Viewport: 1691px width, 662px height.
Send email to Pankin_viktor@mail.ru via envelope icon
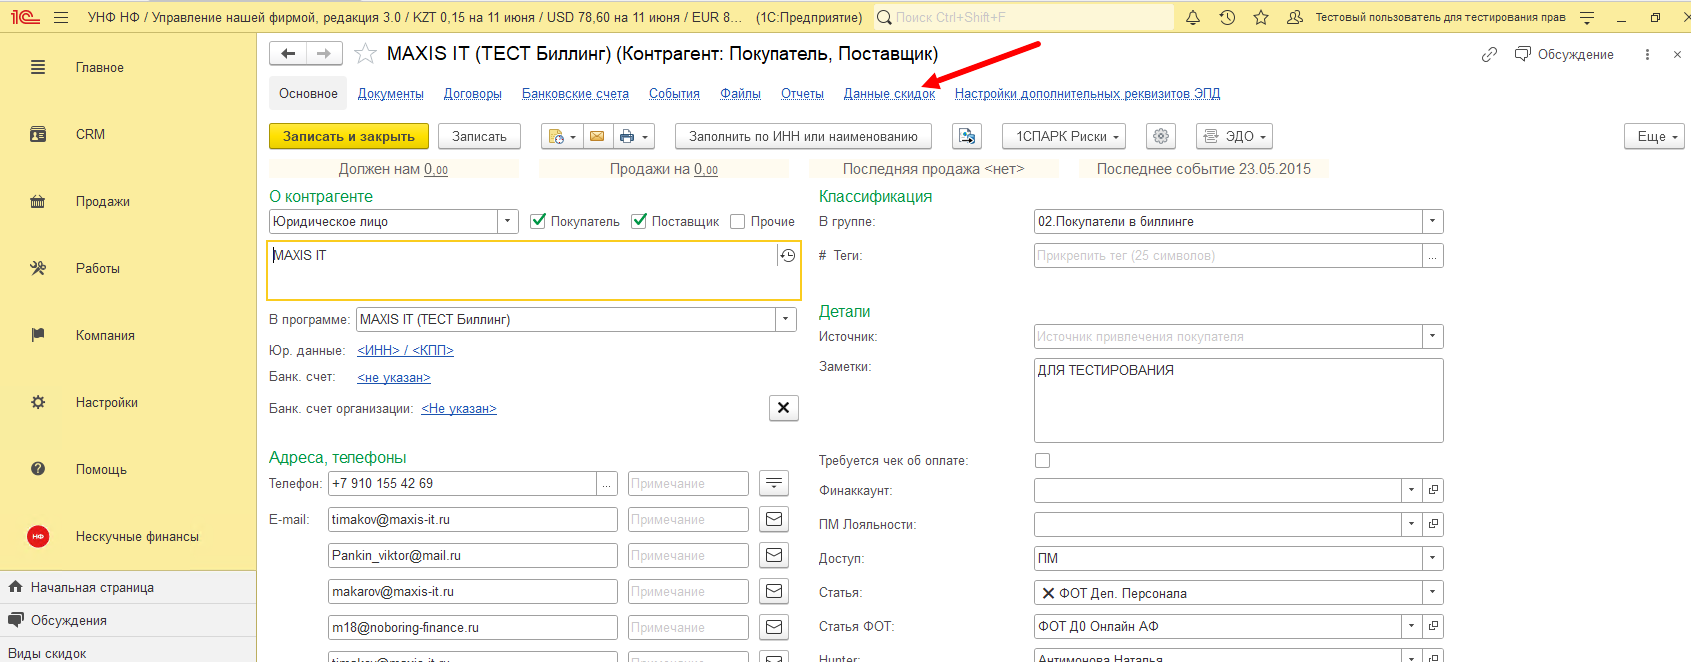tap(774, 555)
